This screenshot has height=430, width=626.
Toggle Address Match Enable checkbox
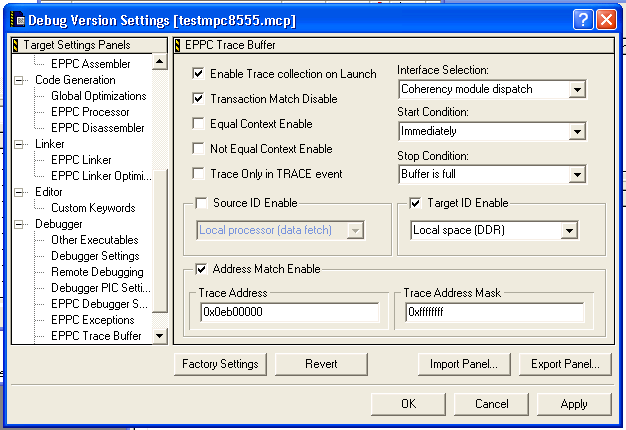pyautogui.click(x=202, y=269)
